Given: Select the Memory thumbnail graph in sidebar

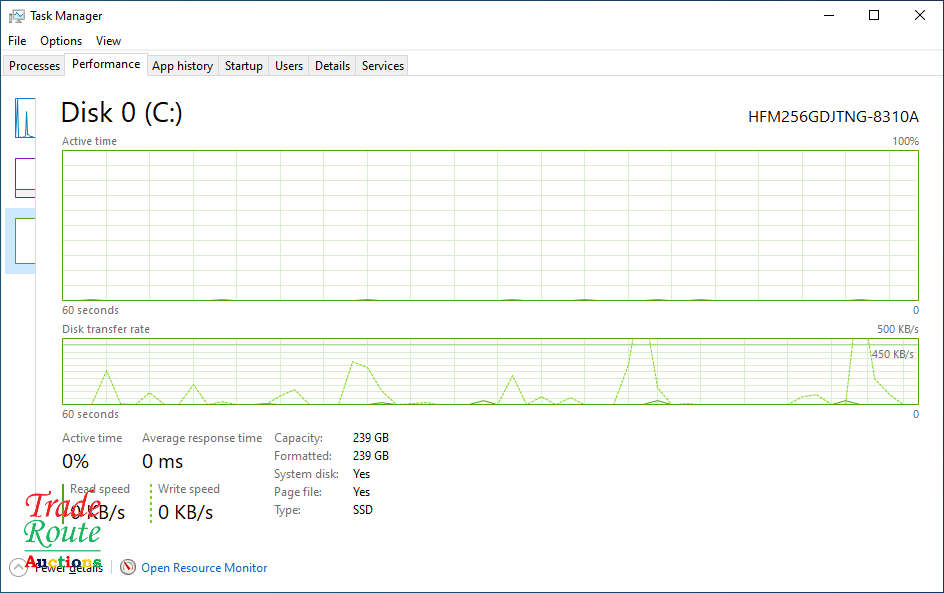Looking at the screenshot, I should point(25,178).
